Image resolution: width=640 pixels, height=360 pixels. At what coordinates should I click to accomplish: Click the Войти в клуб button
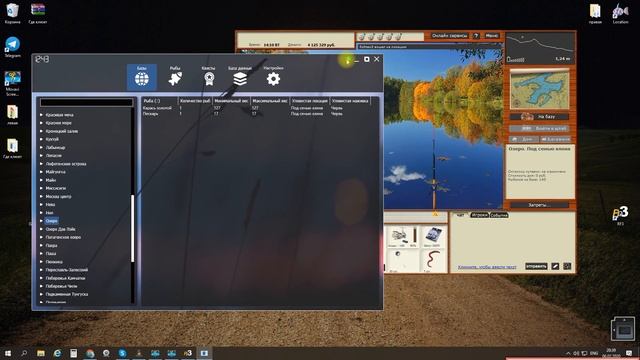click(x=540, y=129)
